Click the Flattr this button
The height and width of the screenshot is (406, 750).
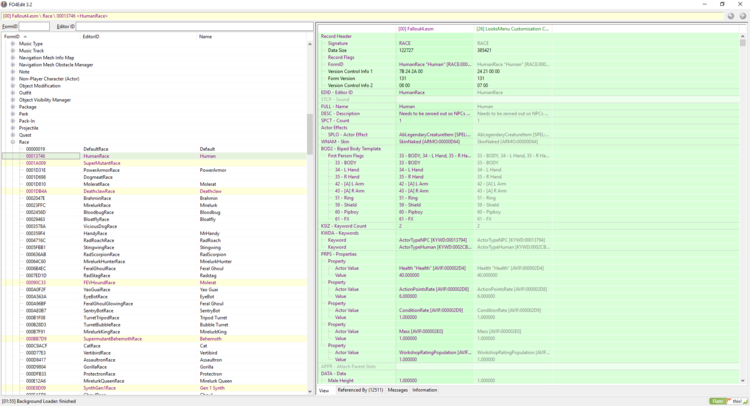pyautogui.click(x=728, y=401)
